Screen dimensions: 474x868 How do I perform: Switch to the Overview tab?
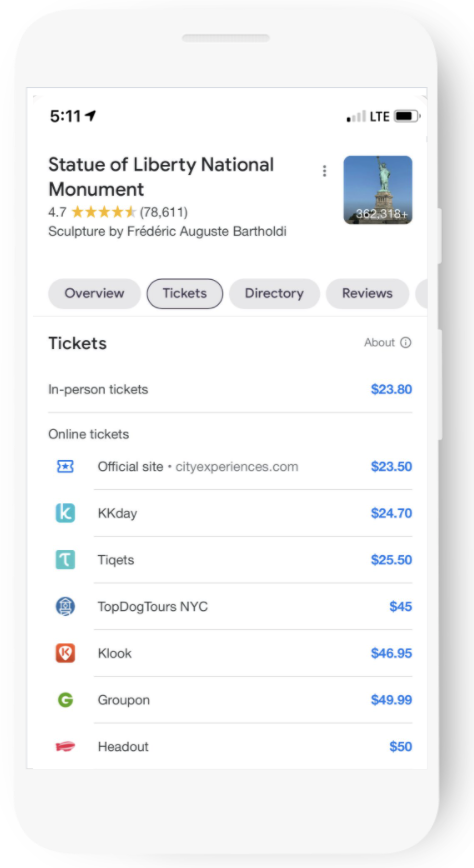[x=95, y=293]
